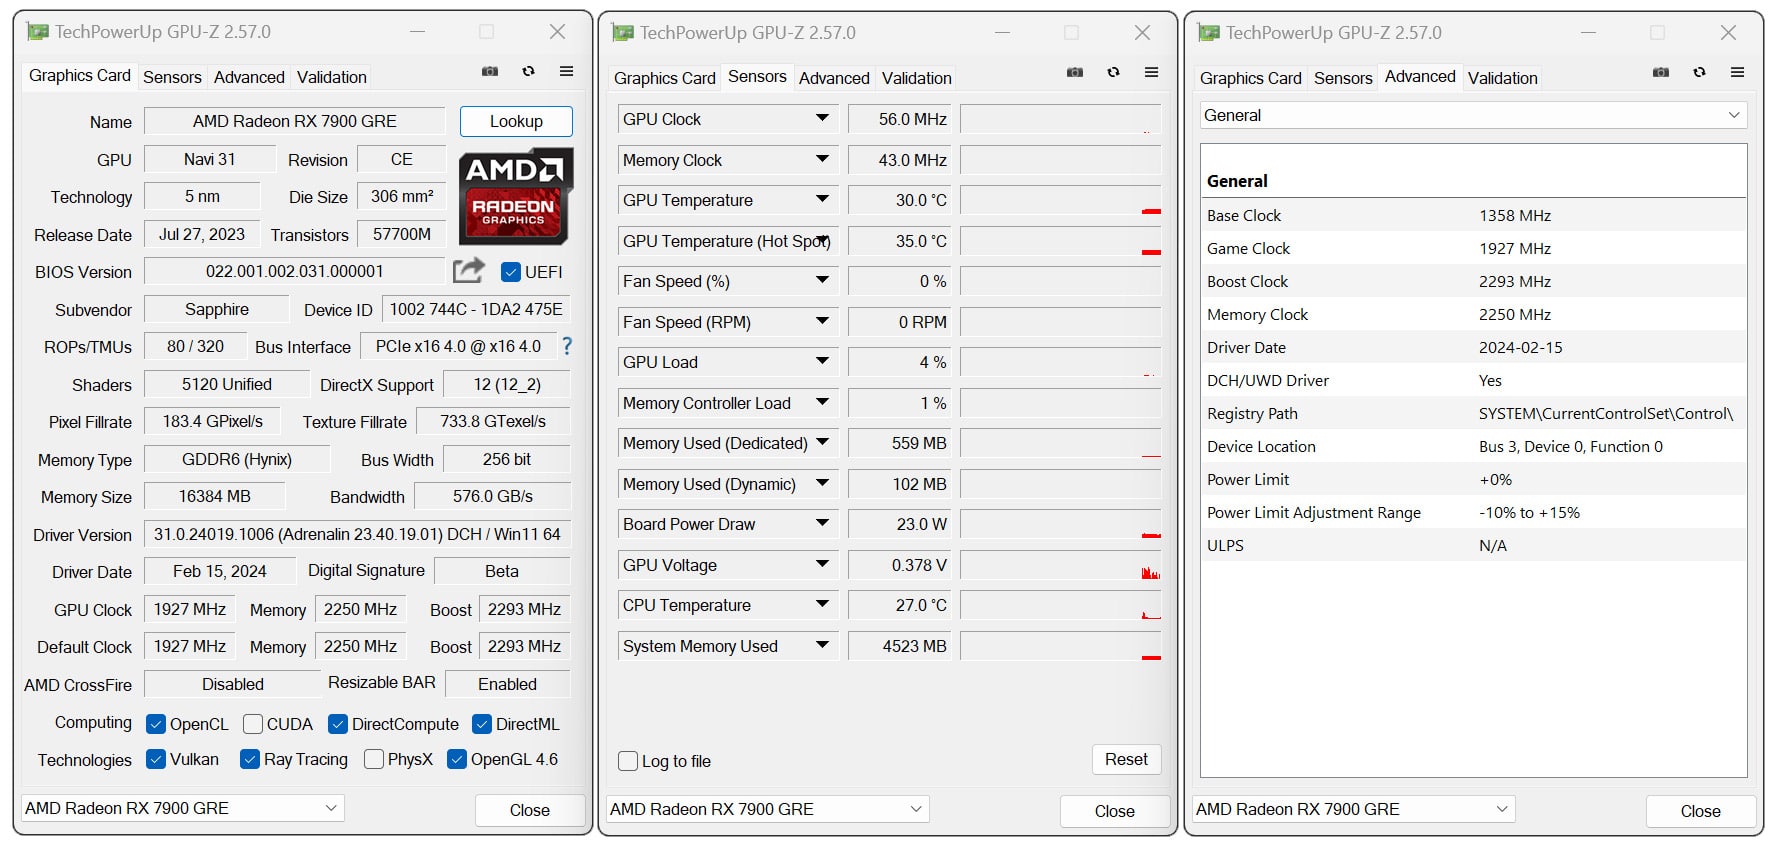Switch to Validation tab in middle window
The image size is (1780, 850).
click(917, 78)
